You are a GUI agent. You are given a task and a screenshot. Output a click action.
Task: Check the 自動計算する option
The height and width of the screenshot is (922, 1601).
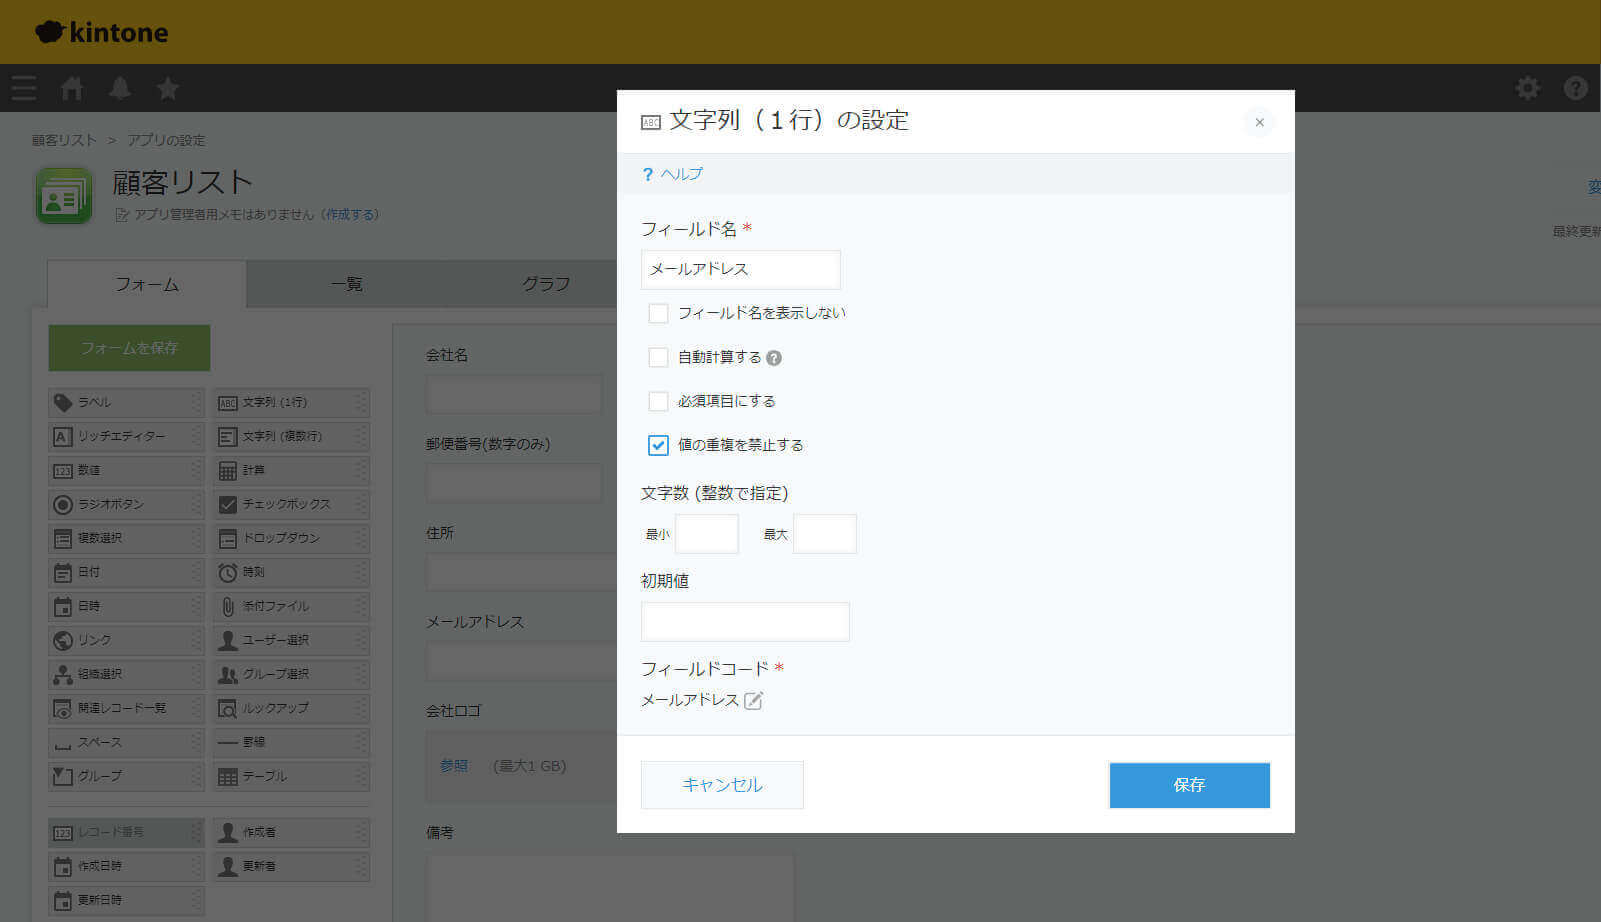(658, 357)
